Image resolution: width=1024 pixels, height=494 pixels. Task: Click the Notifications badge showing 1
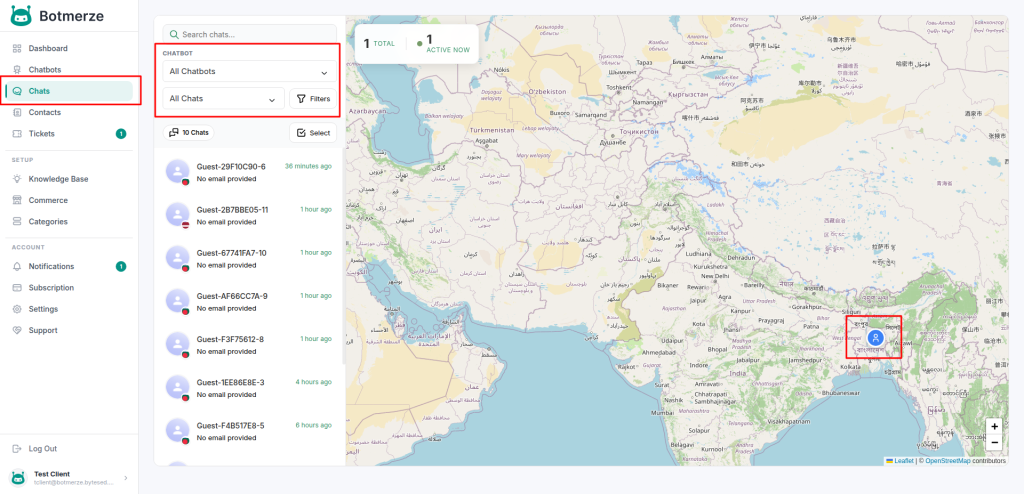(x=121, y=267)
